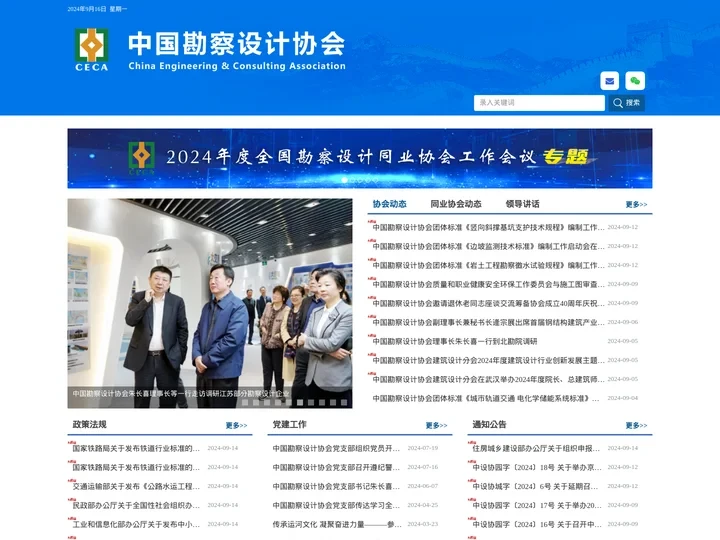Screen dimensions: 720x540
Task: Open notice 中设协园字〔2024〕16号
Action: 537,524
